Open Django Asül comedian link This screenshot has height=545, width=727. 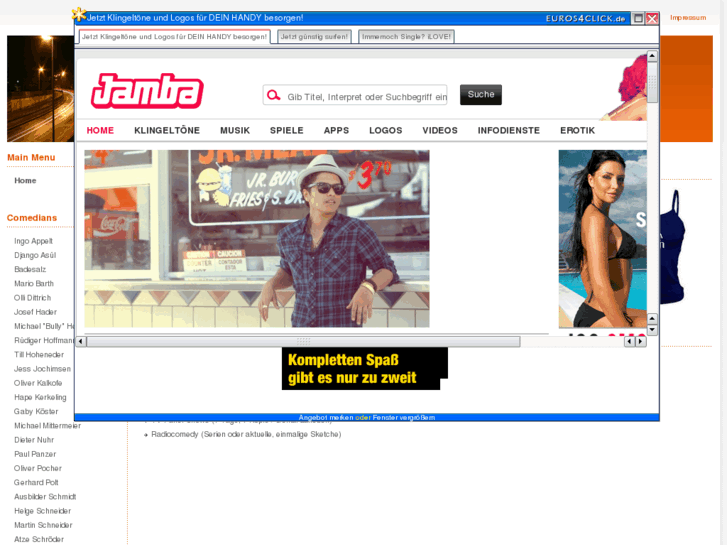(x=35, y=255)
